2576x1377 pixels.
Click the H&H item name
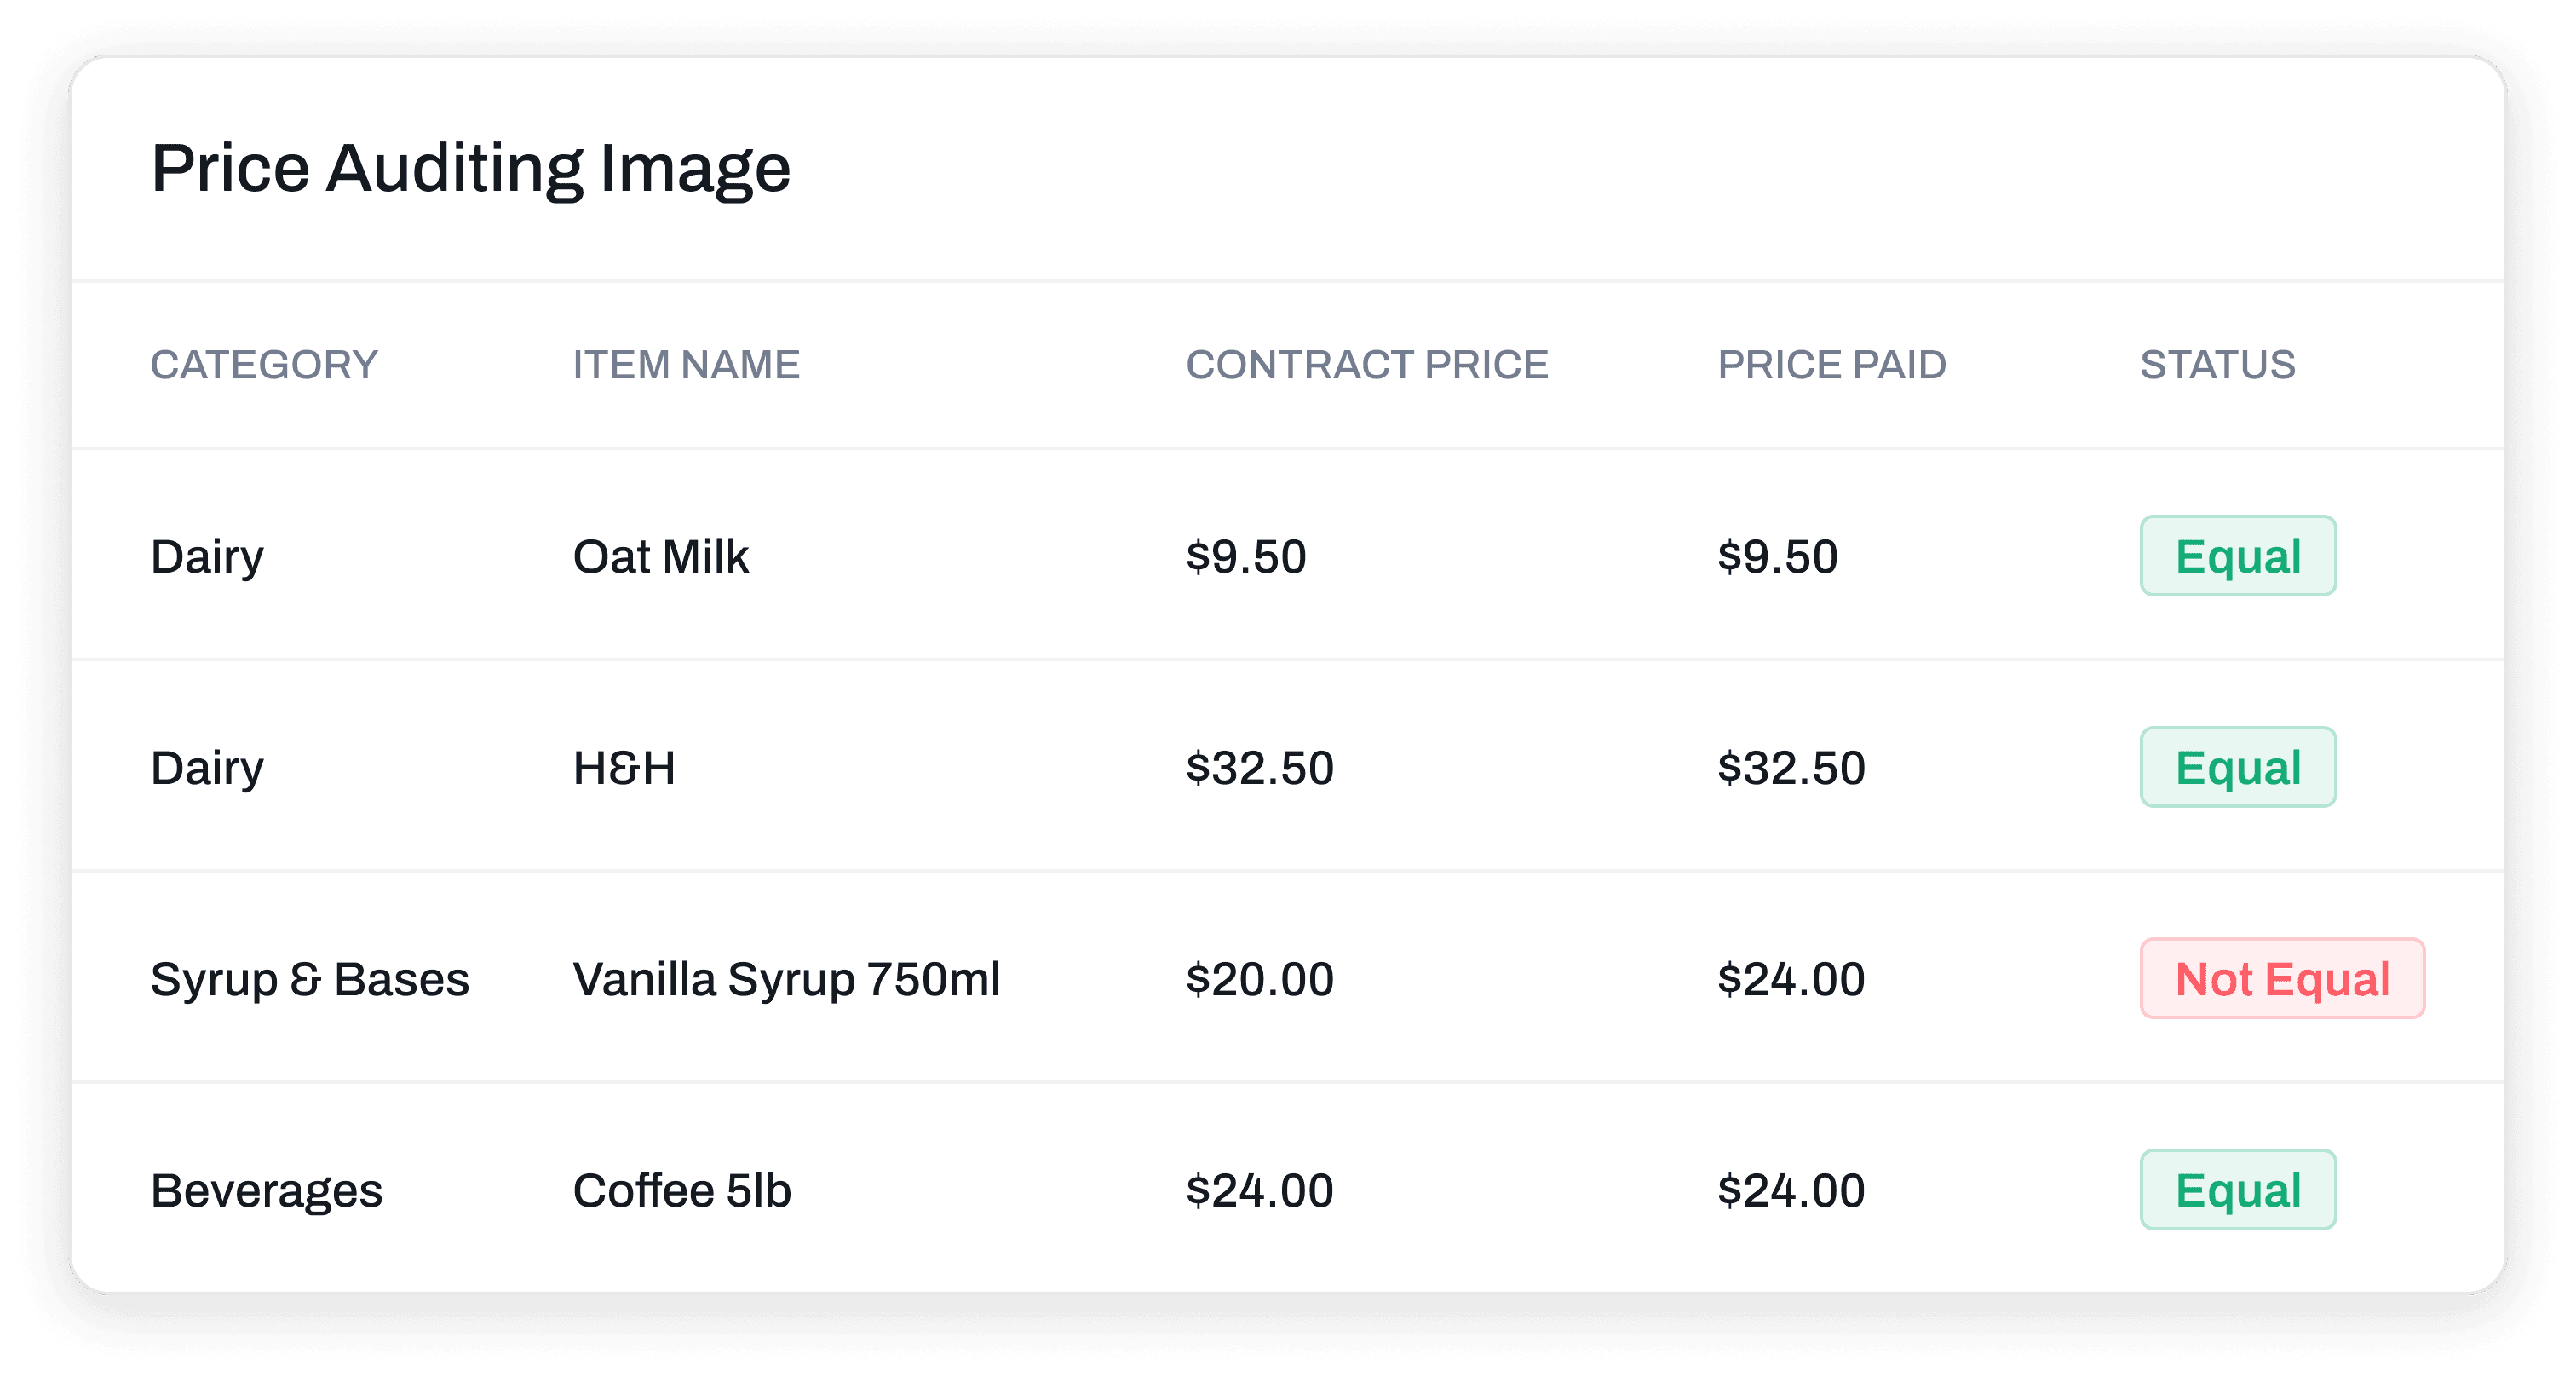click(x=624, y=768)
